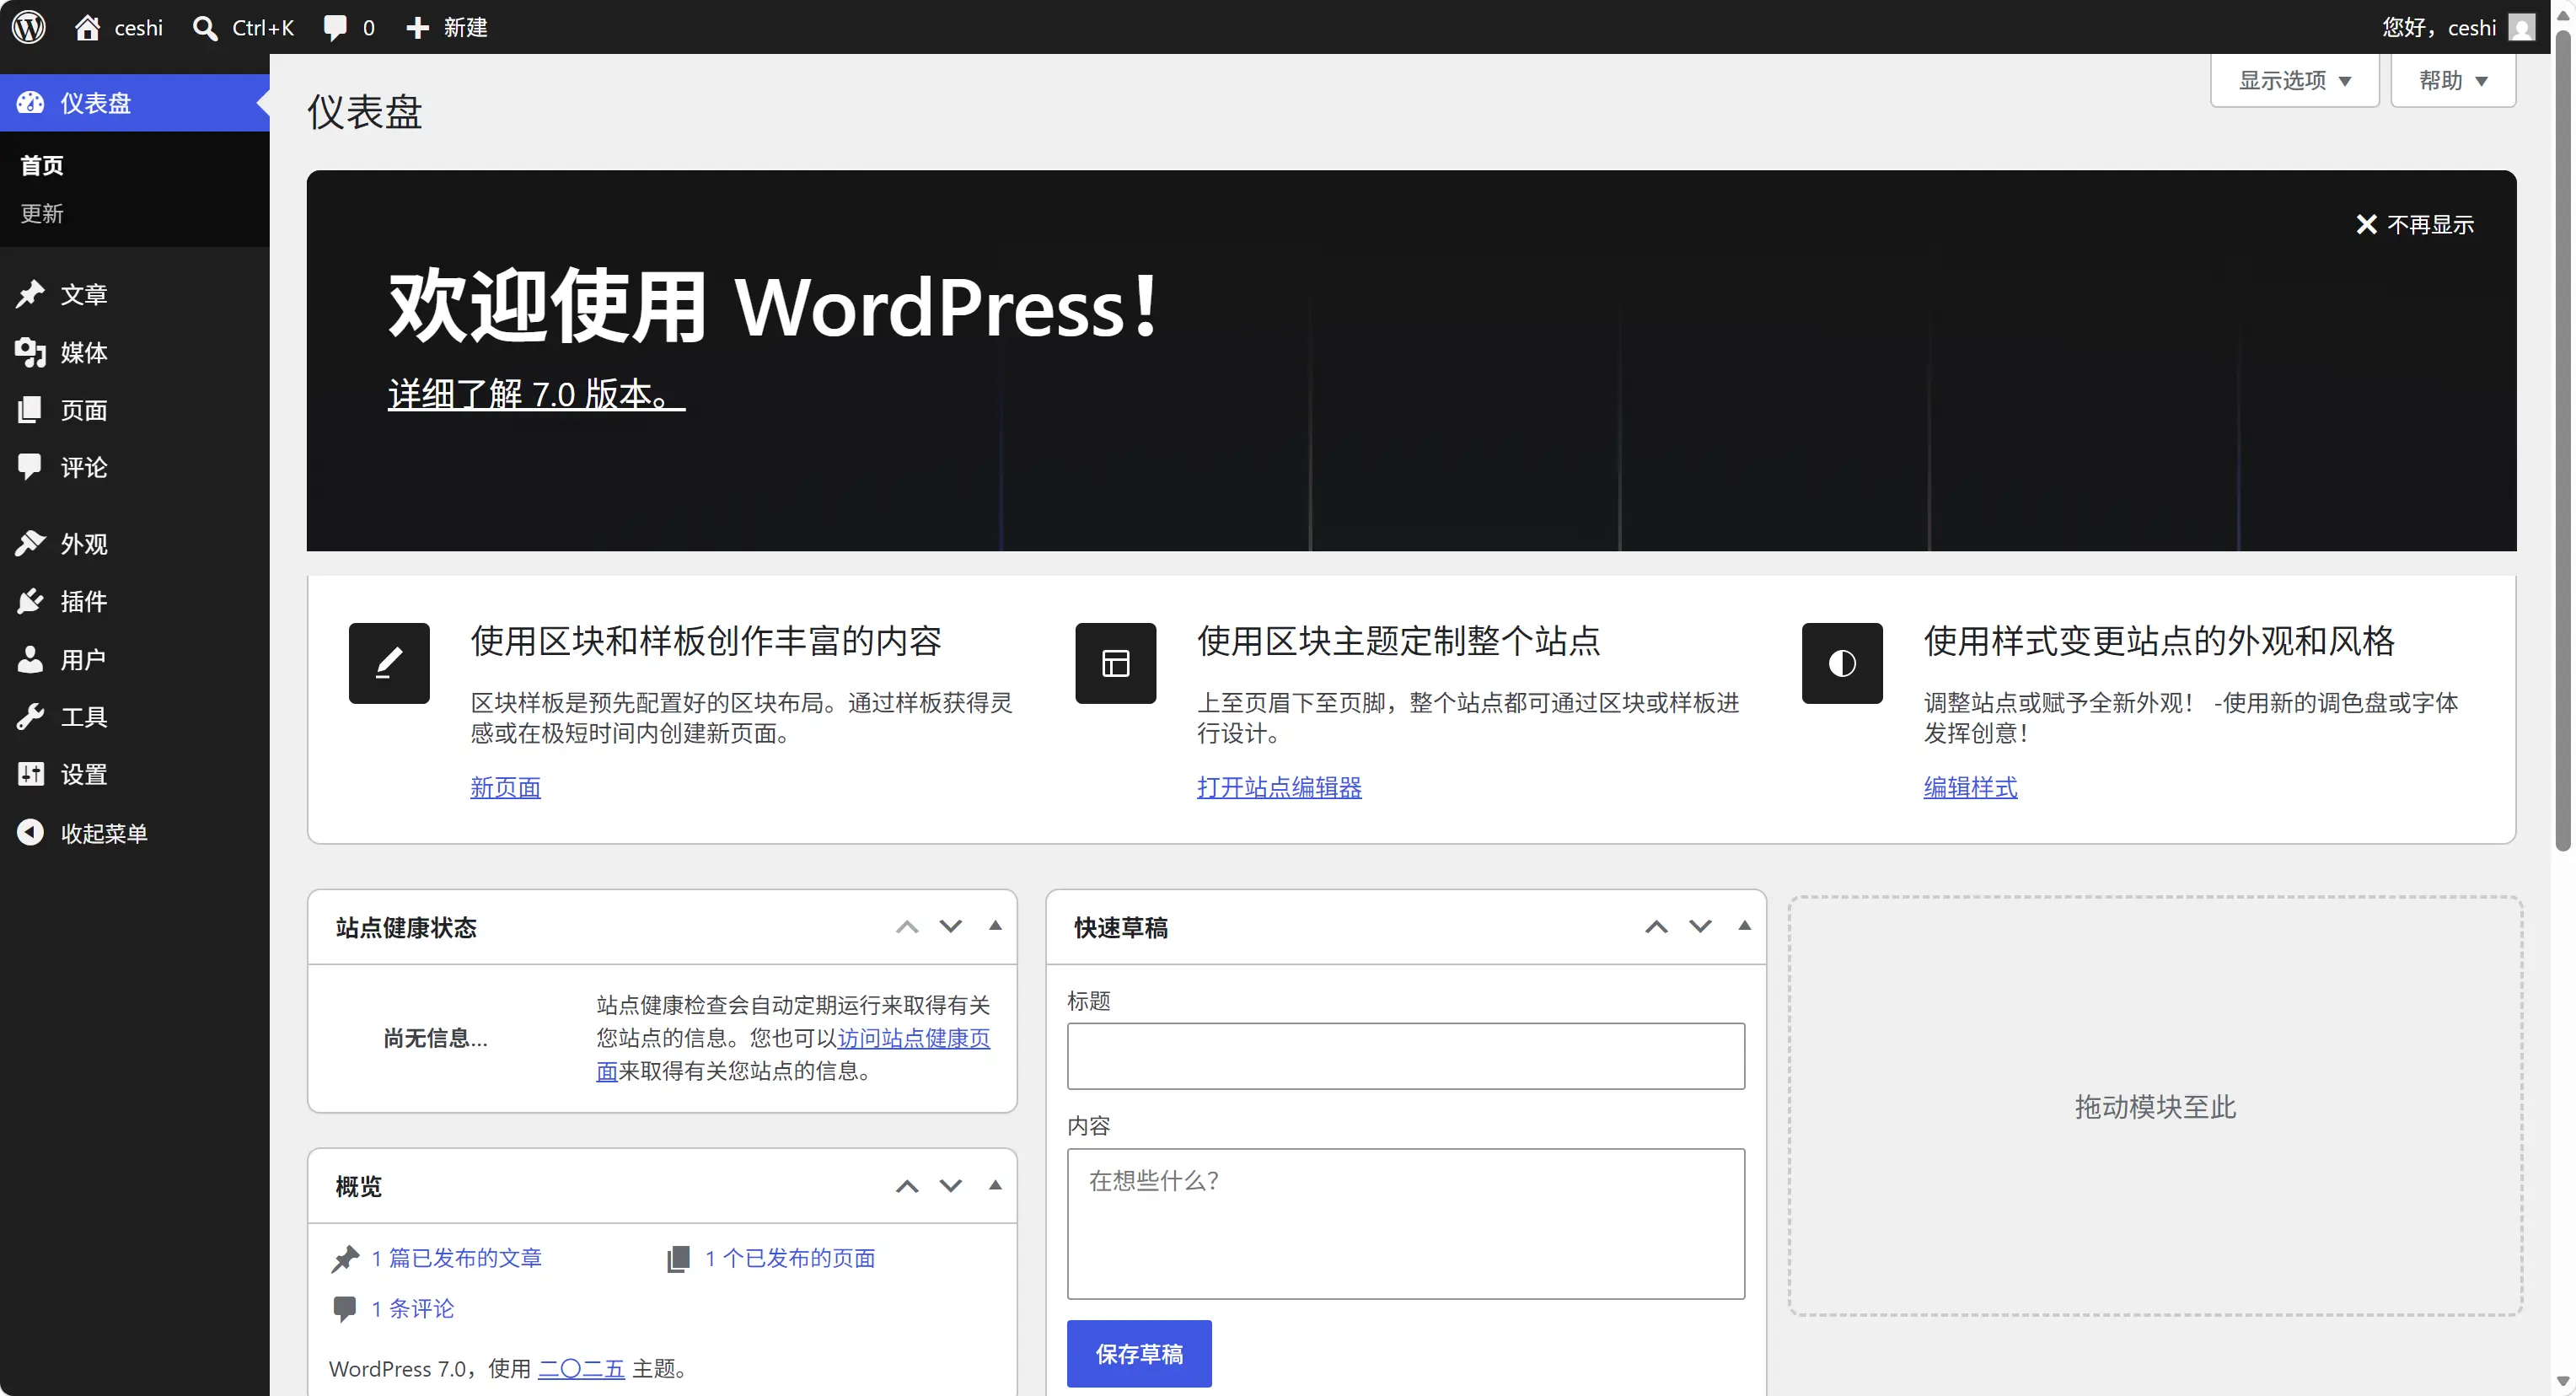
Task: Open the 文章 posts menu
Action: (x=135, y=294)
